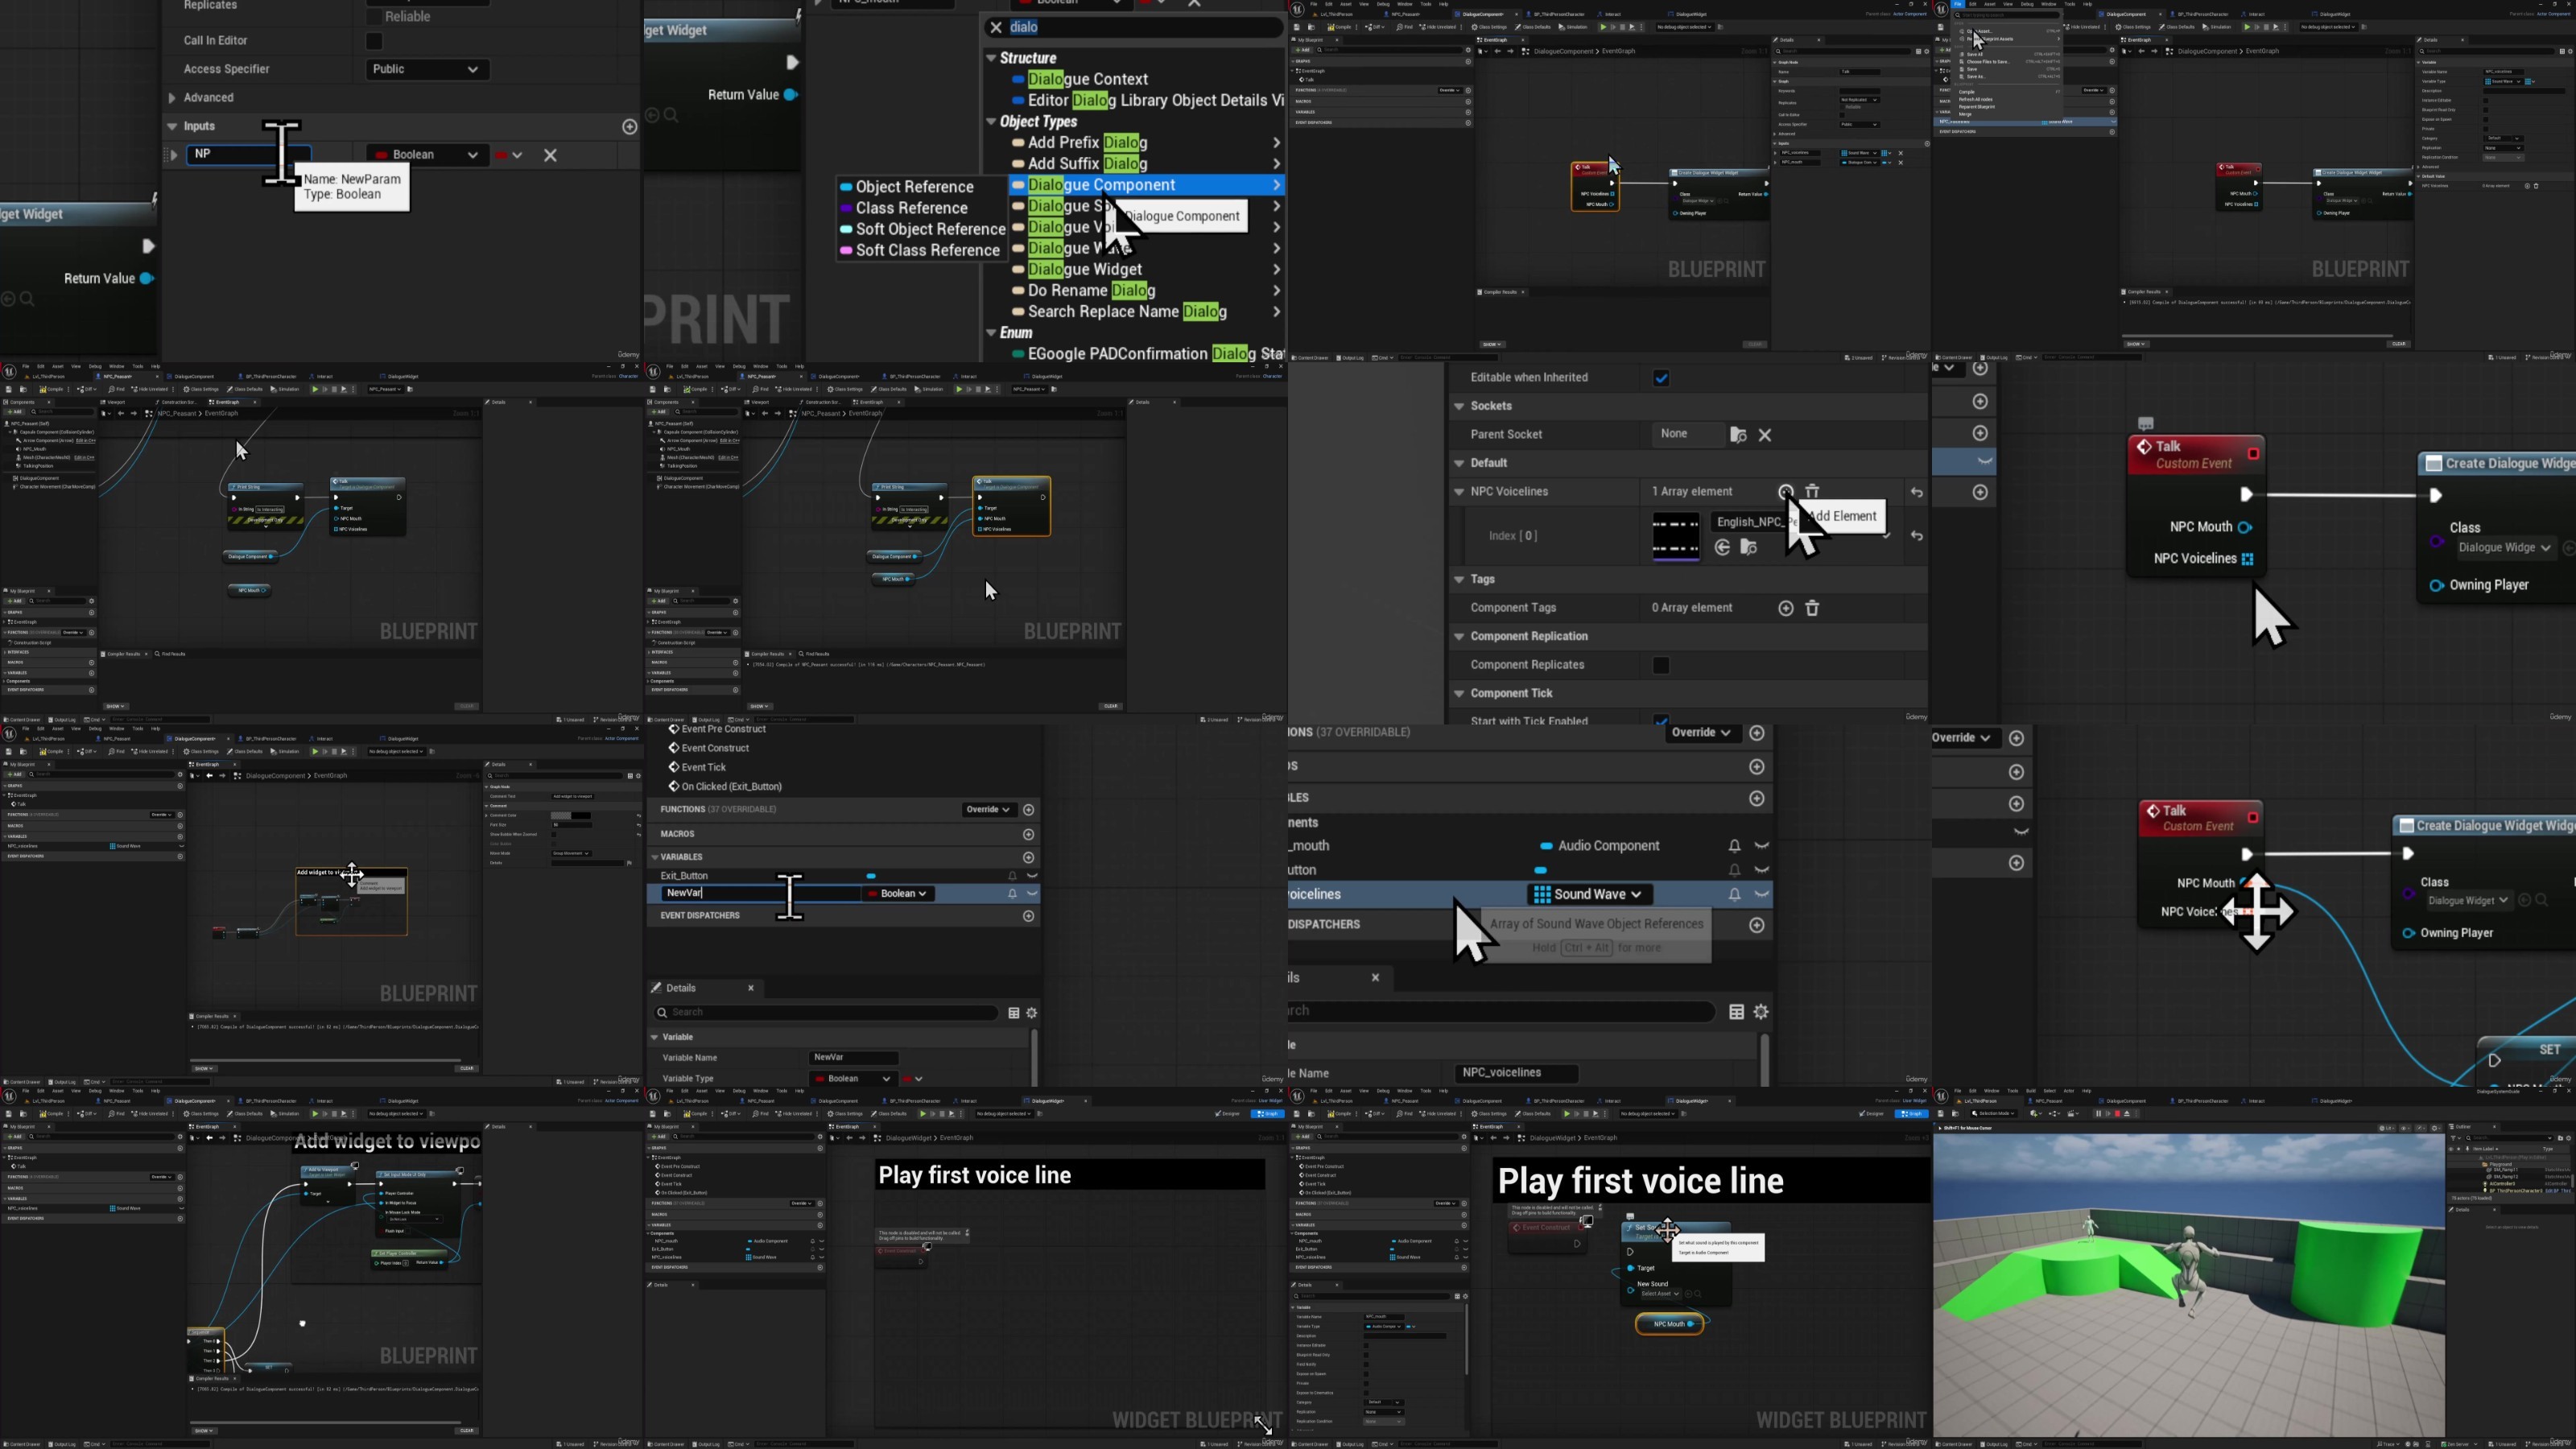2576x1449 pixels.
Task: Expand the Advanced section
Action: (172, 98)
